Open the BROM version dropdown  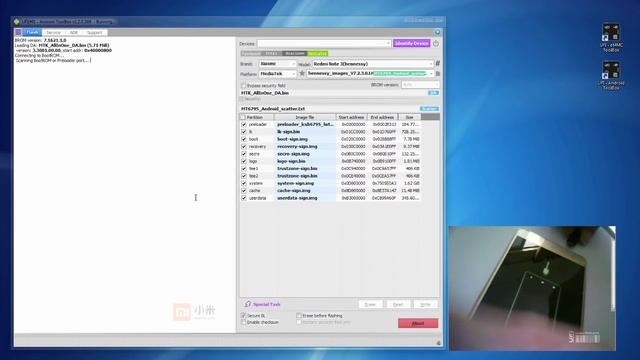point(420,85)
